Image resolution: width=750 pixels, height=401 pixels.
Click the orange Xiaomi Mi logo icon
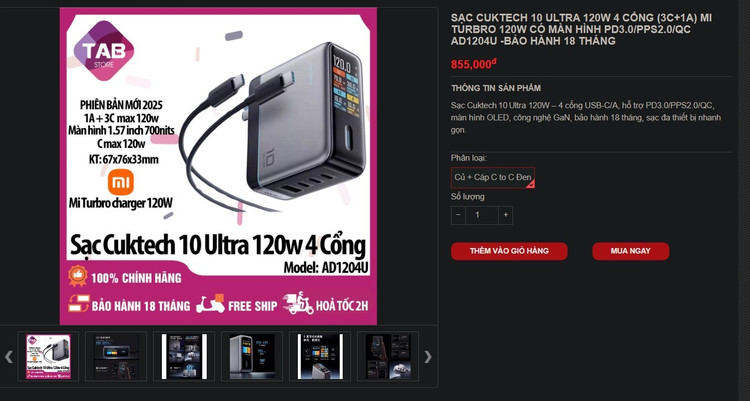click(121, 182)
